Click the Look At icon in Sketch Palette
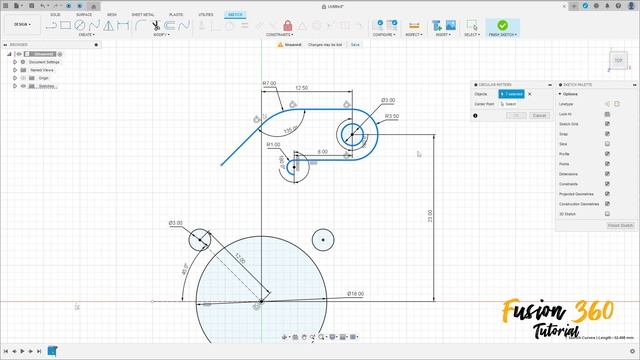Screen dimensions: 640x360 607,114
